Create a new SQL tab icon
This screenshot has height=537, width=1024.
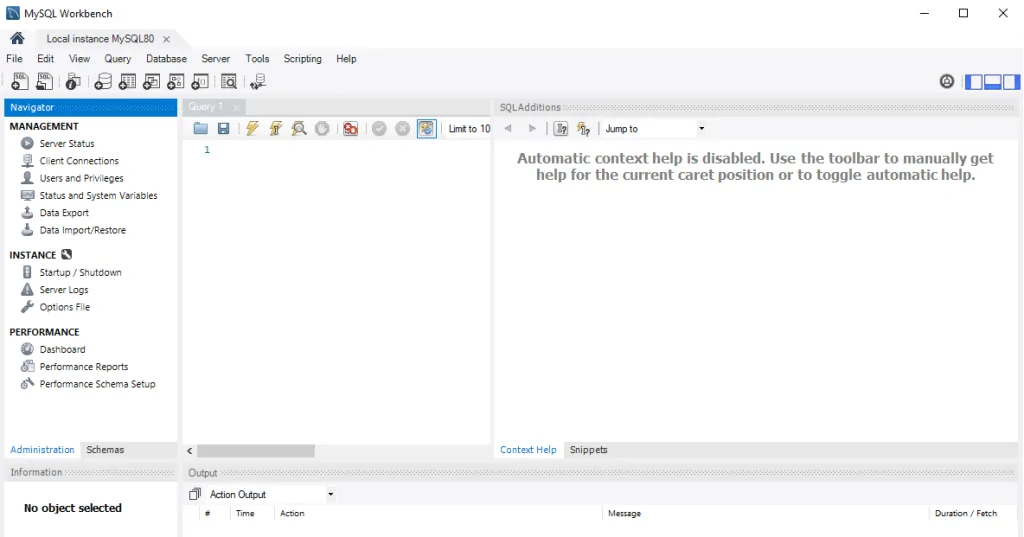click(x=20, y=81)
